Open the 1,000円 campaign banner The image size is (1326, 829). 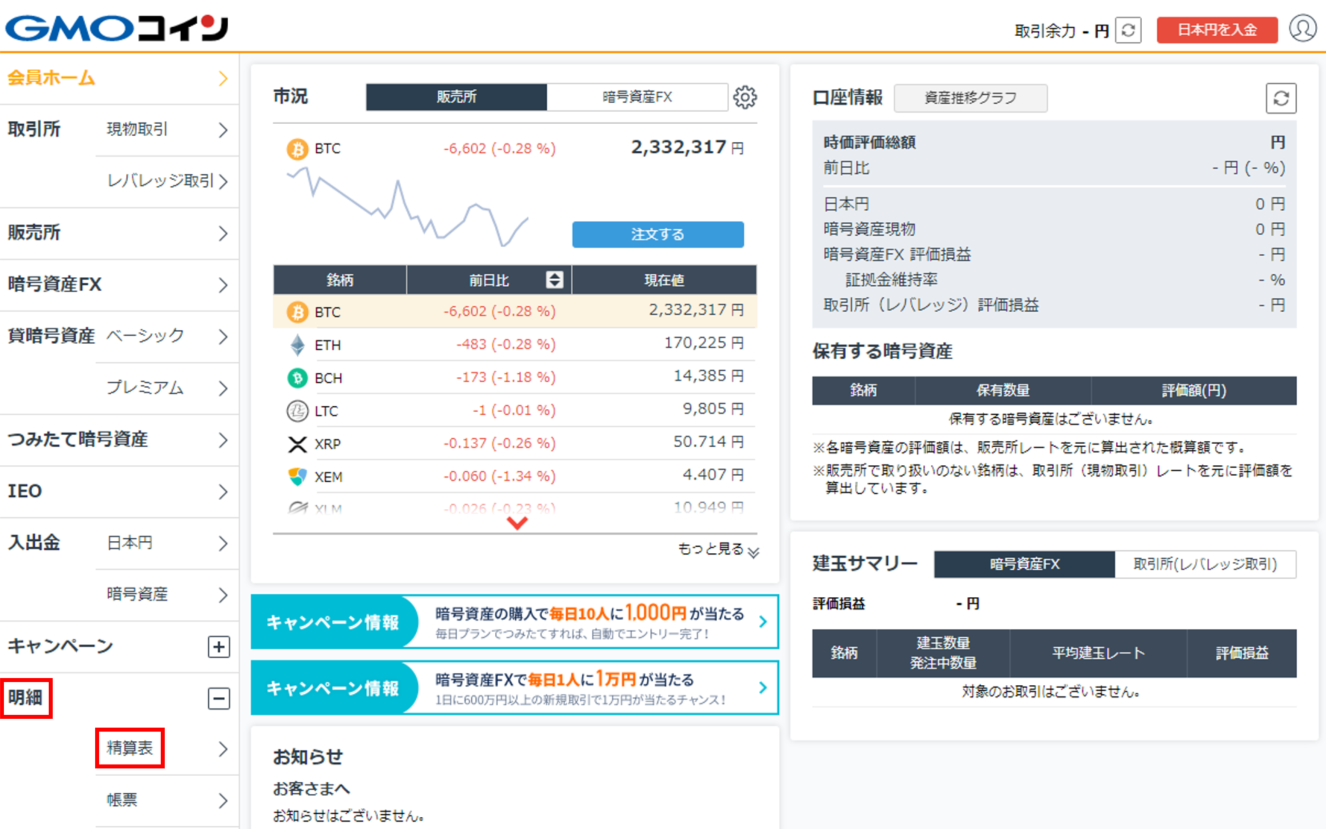pos(514,622)
